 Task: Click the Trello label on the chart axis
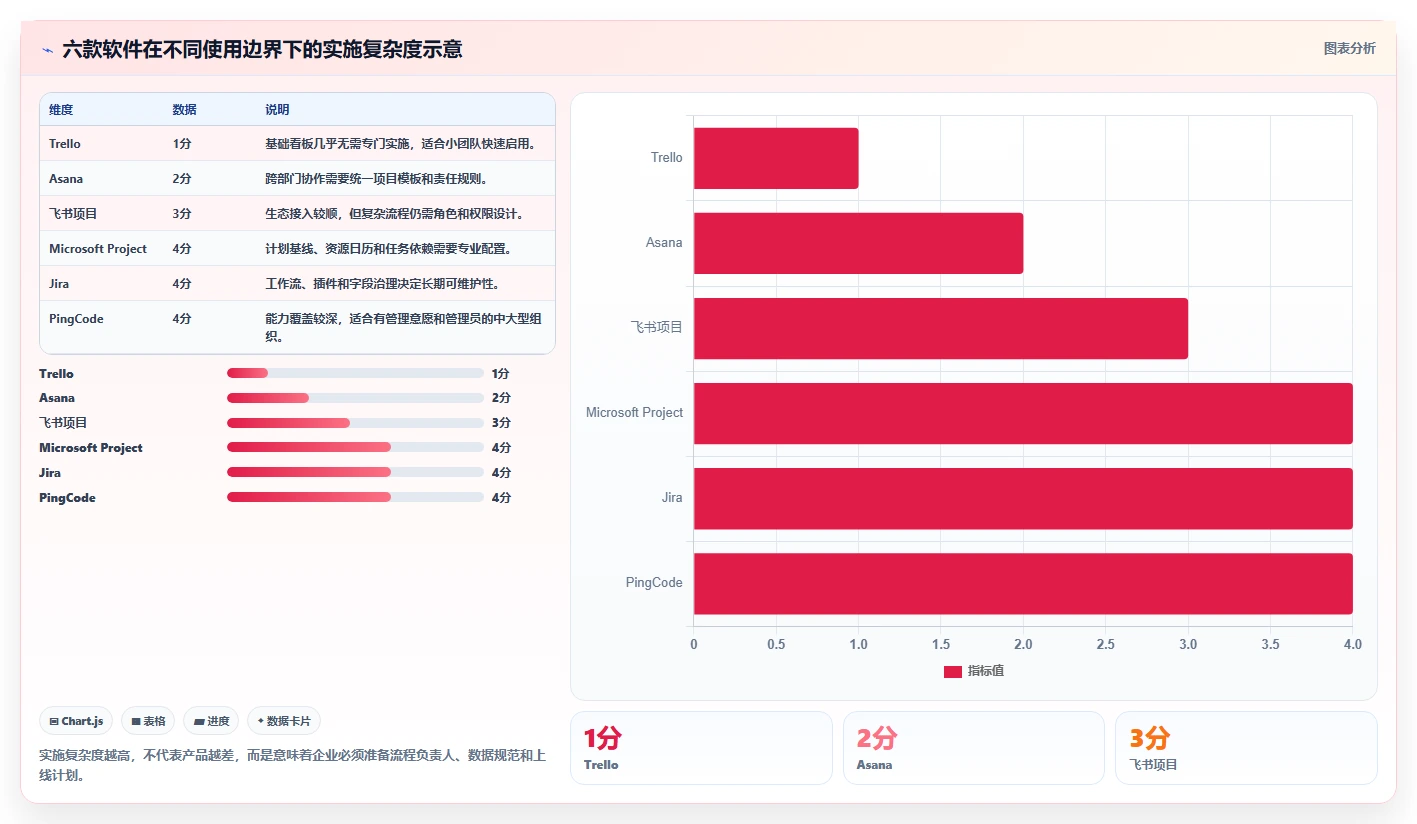point(667,158)
